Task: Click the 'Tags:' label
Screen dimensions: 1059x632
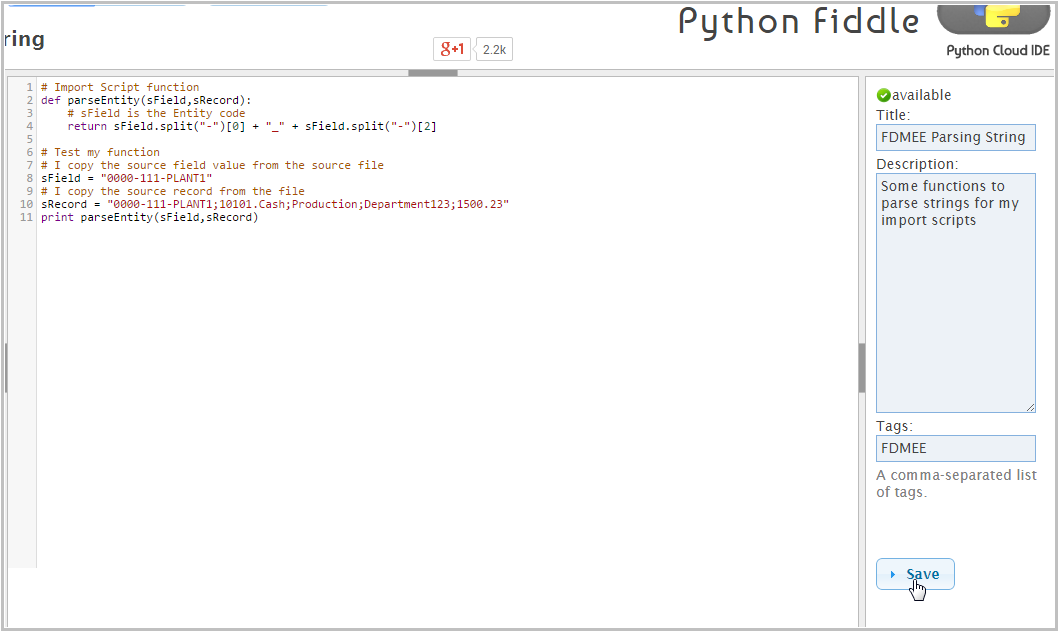Action: click(x=894, y=426)
